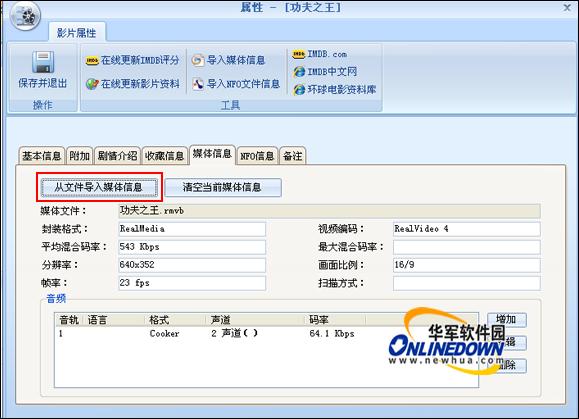Click the IMDB icon for updating IMDB rating online
This screenshot has height=419, width=579.
click(x=92, y=60)
